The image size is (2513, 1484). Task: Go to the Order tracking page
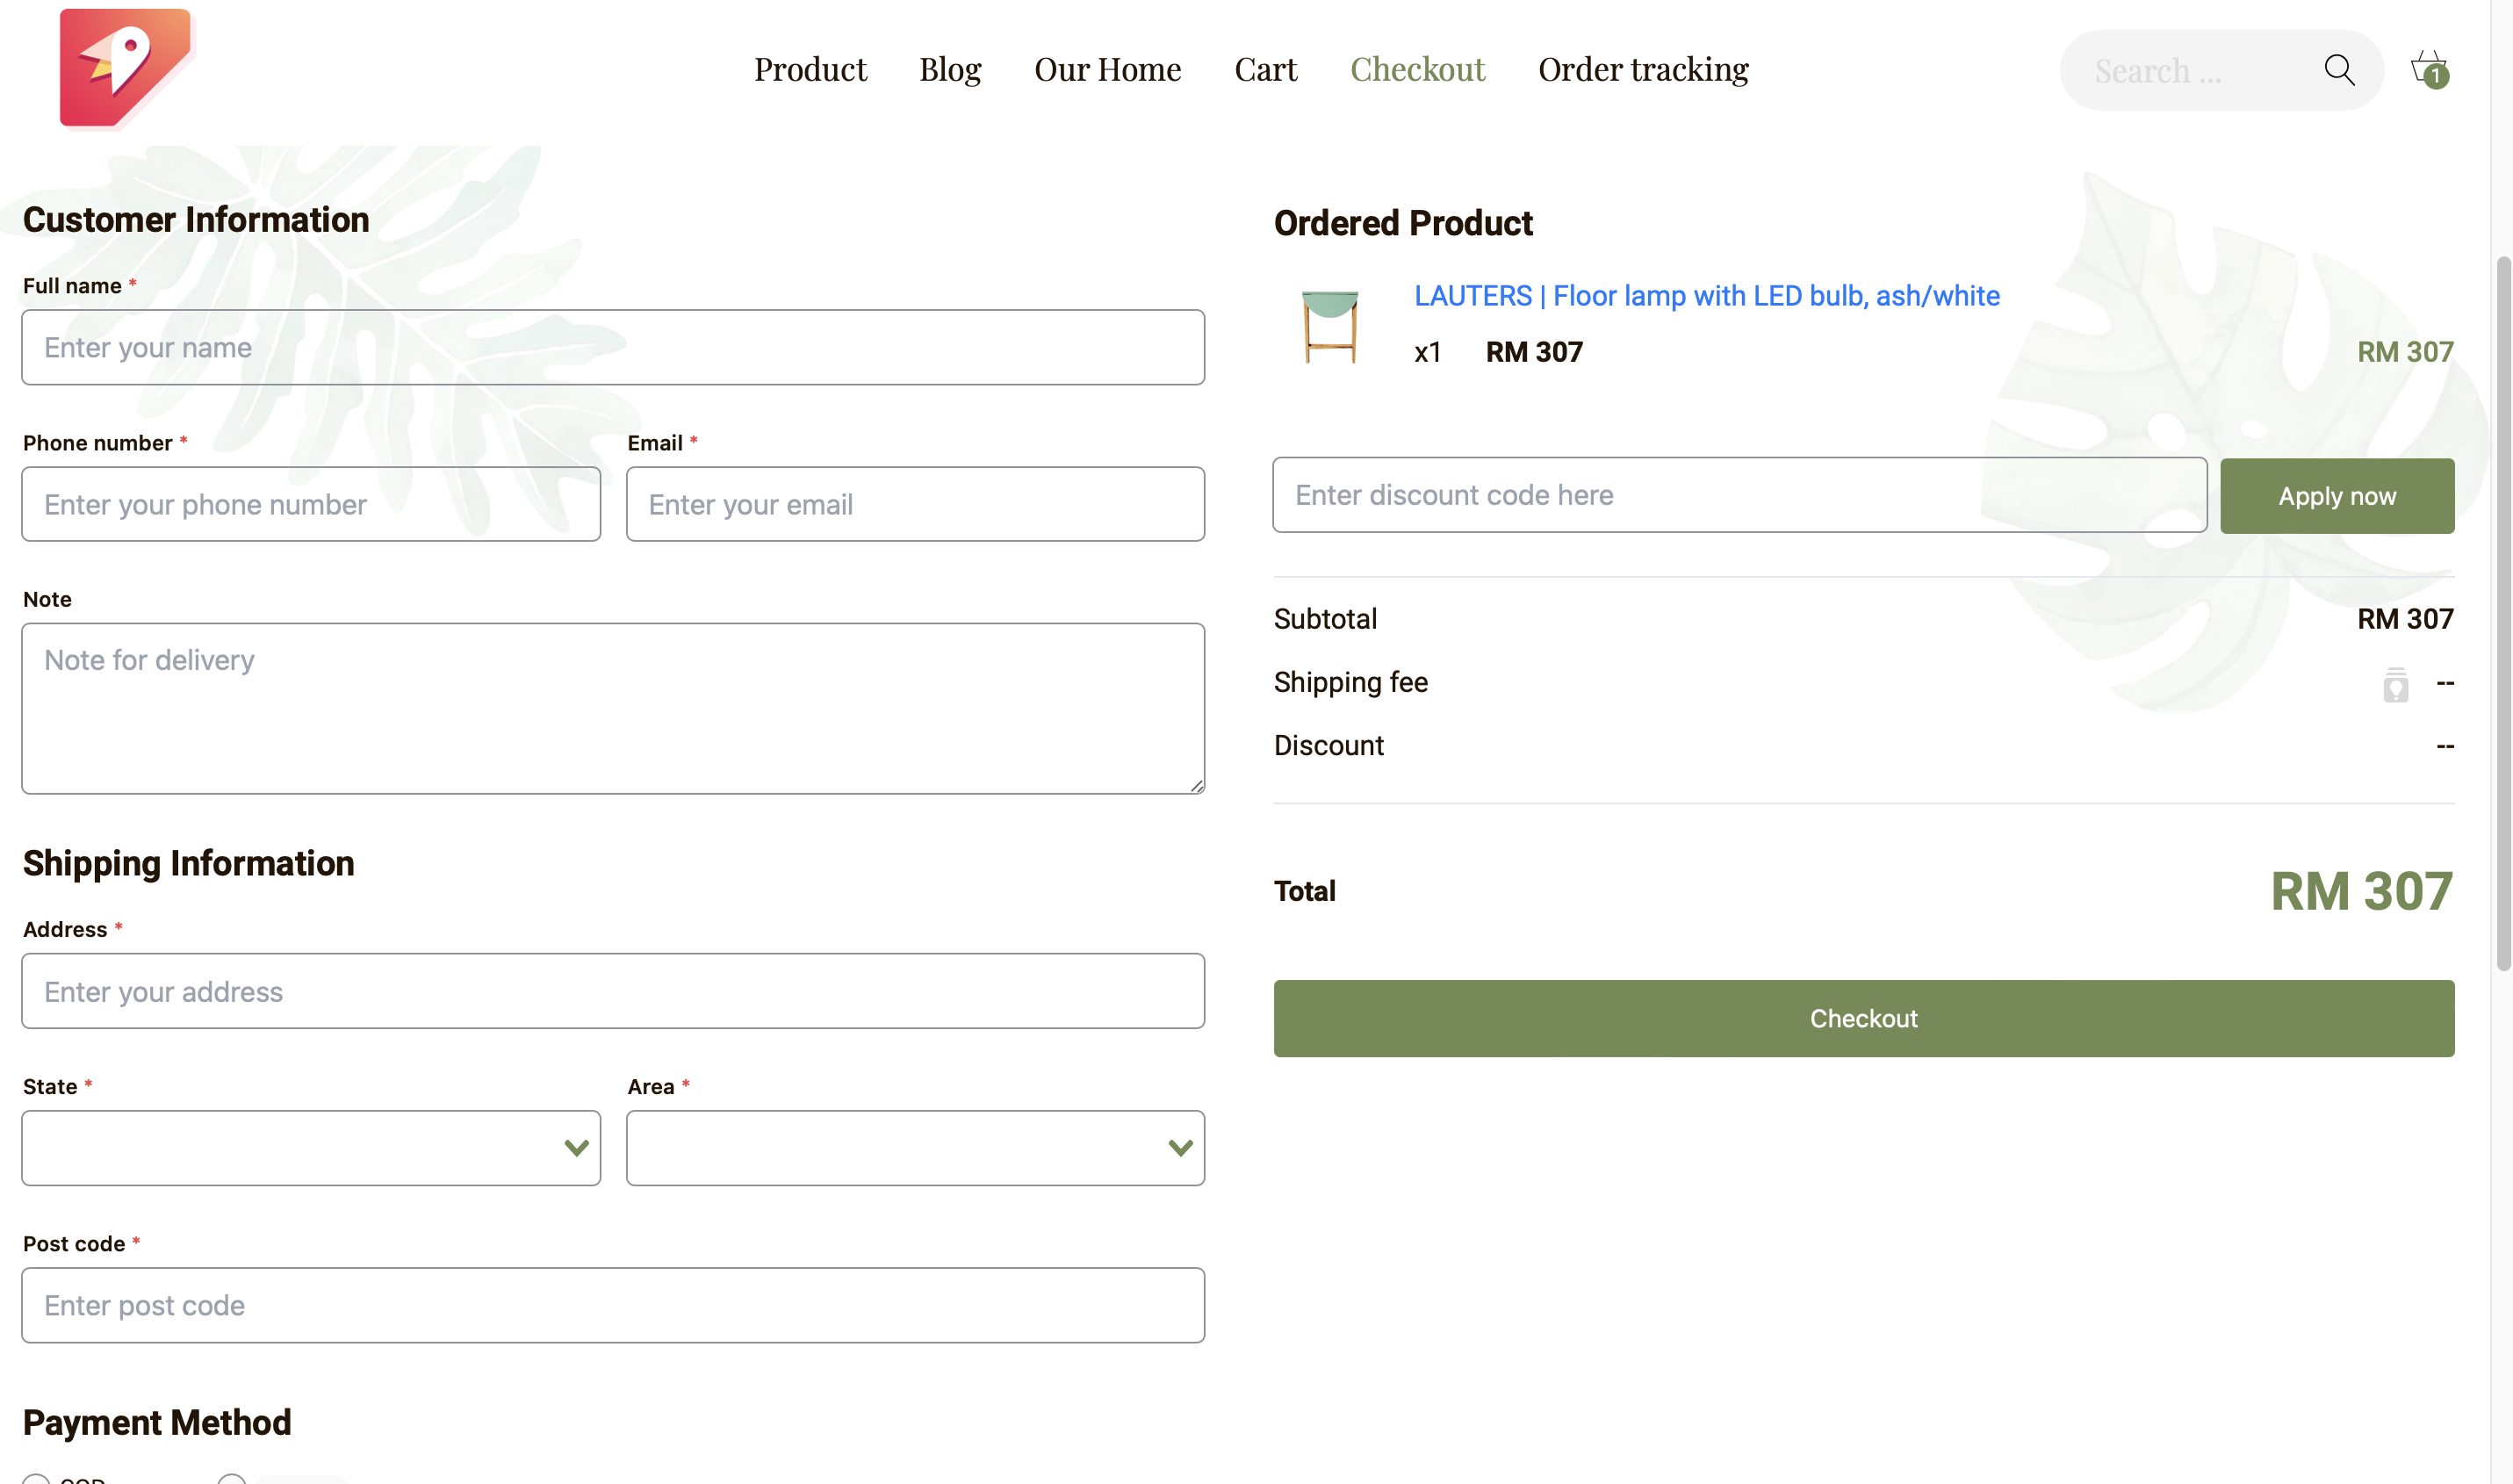(x=1643, y=69)
